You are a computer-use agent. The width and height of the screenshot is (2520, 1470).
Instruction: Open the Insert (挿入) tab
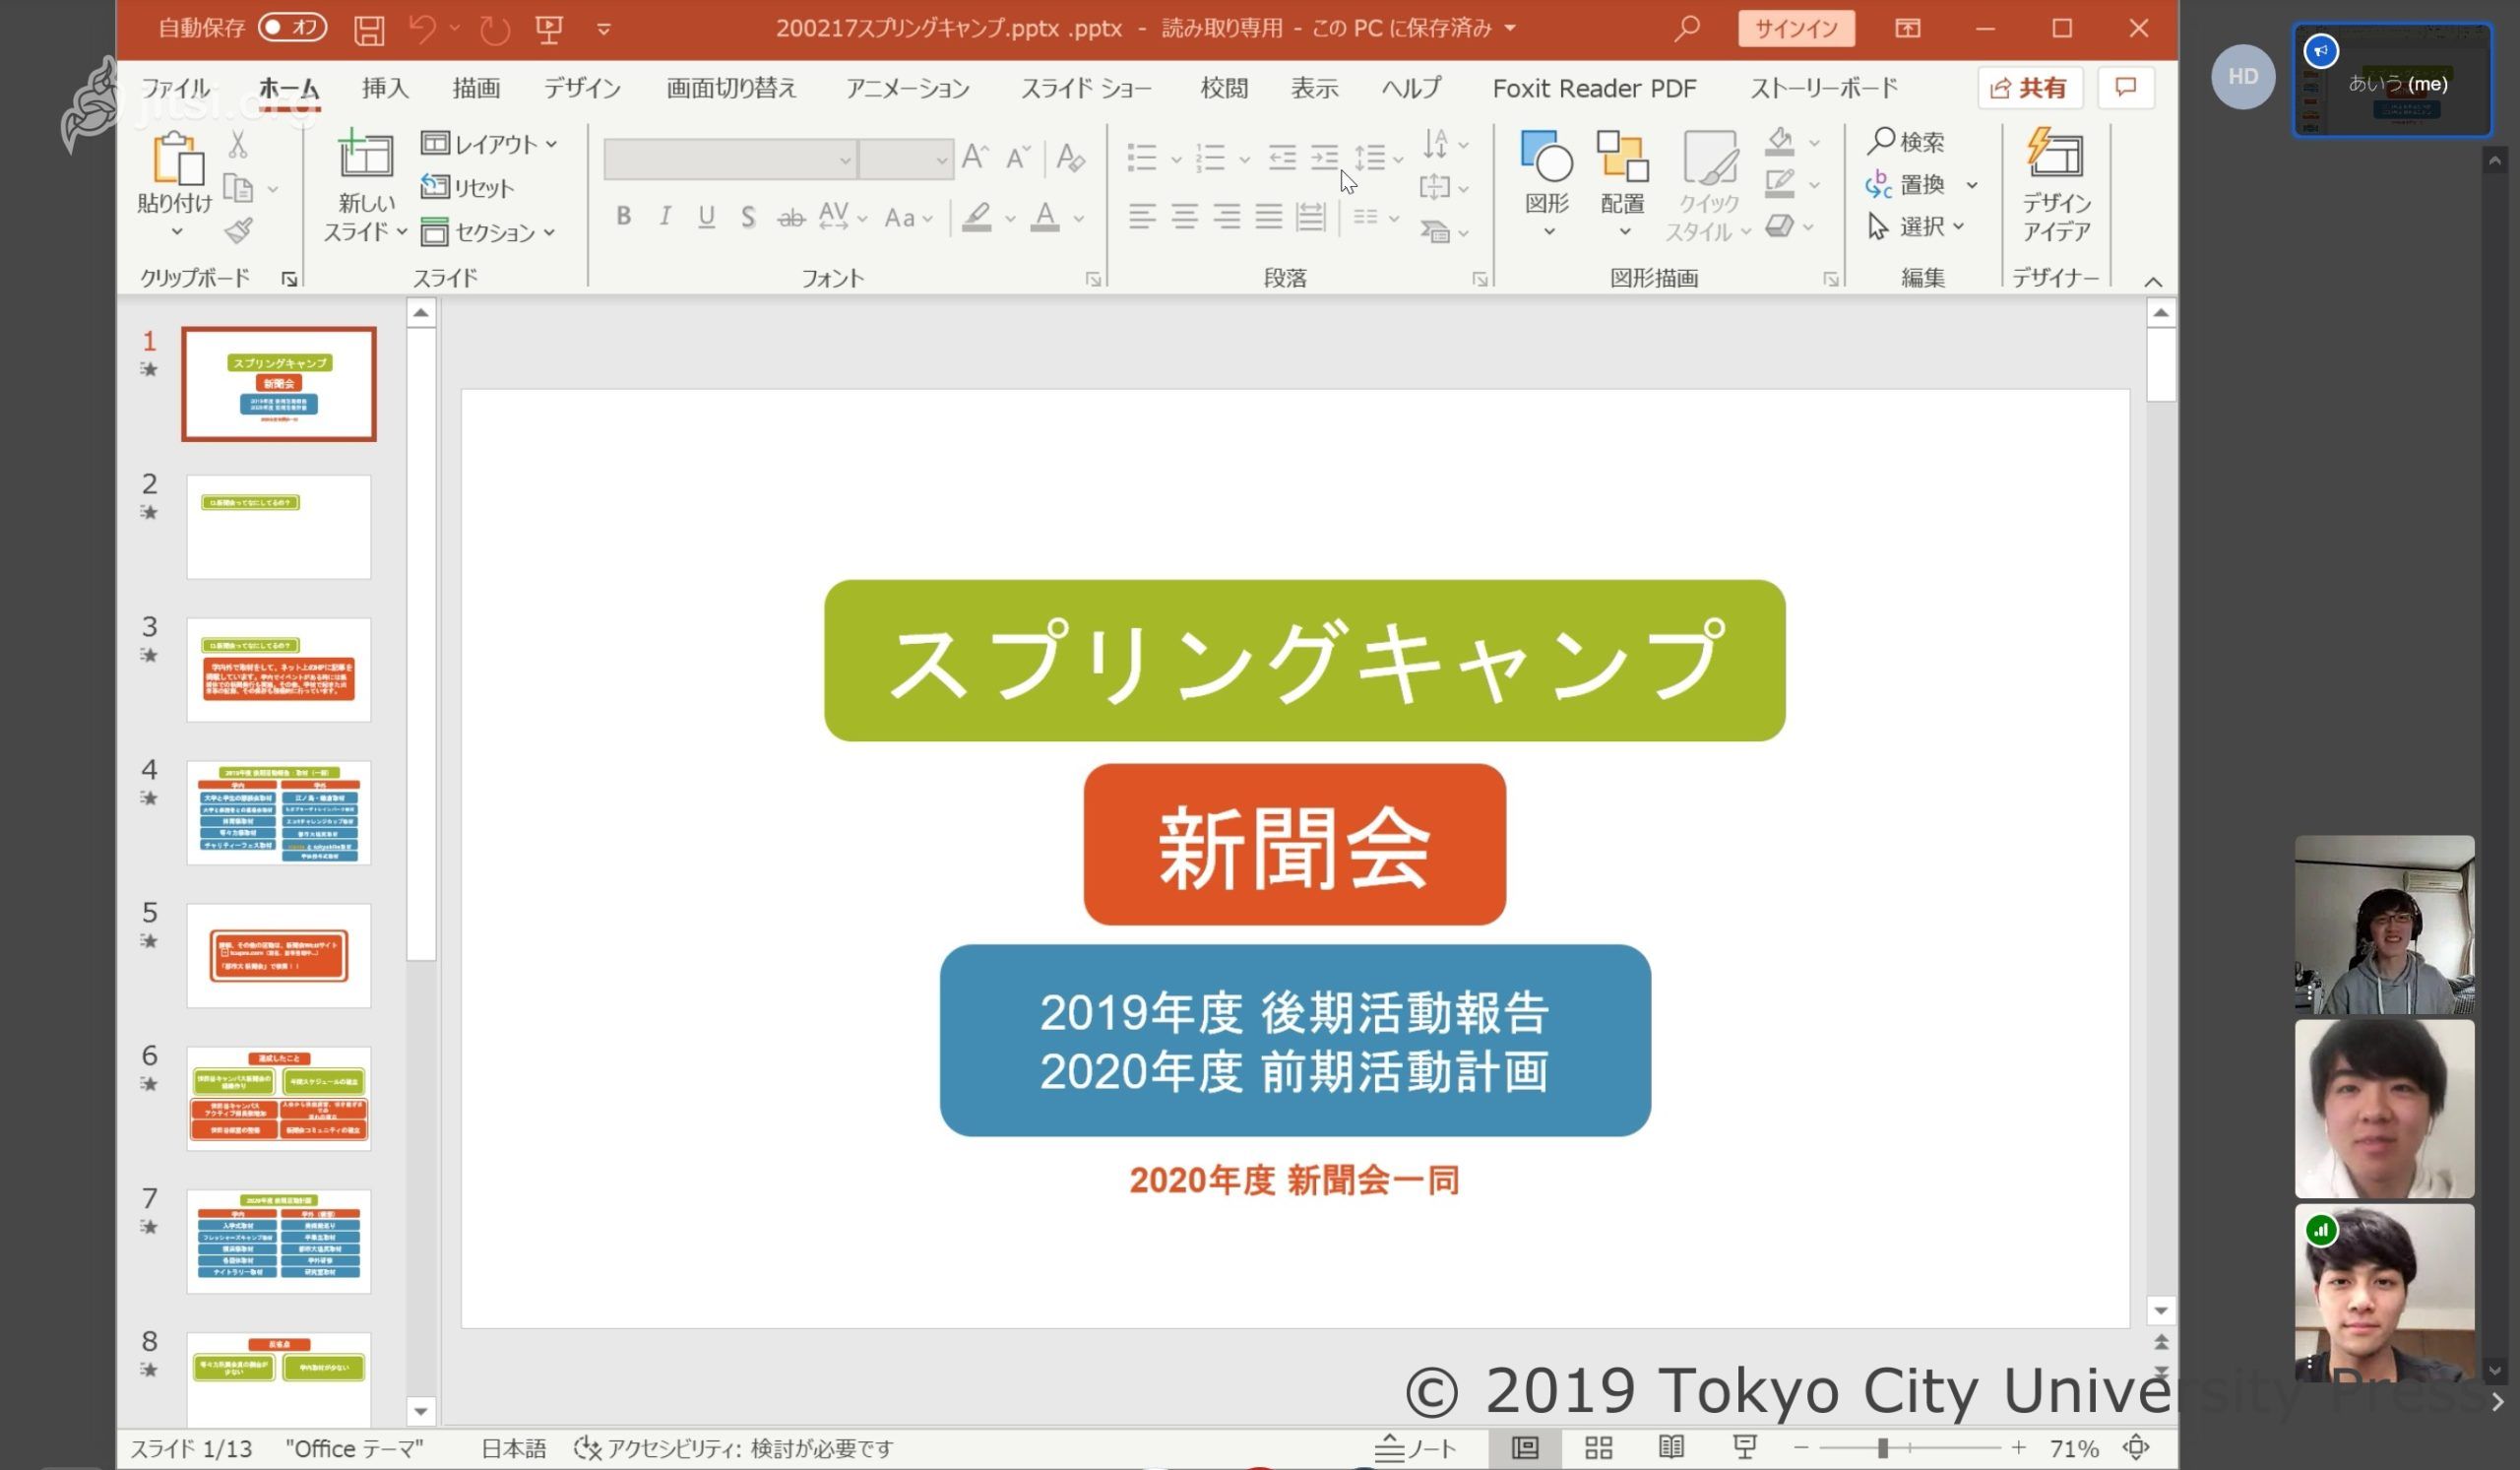[x=385, y=89]
